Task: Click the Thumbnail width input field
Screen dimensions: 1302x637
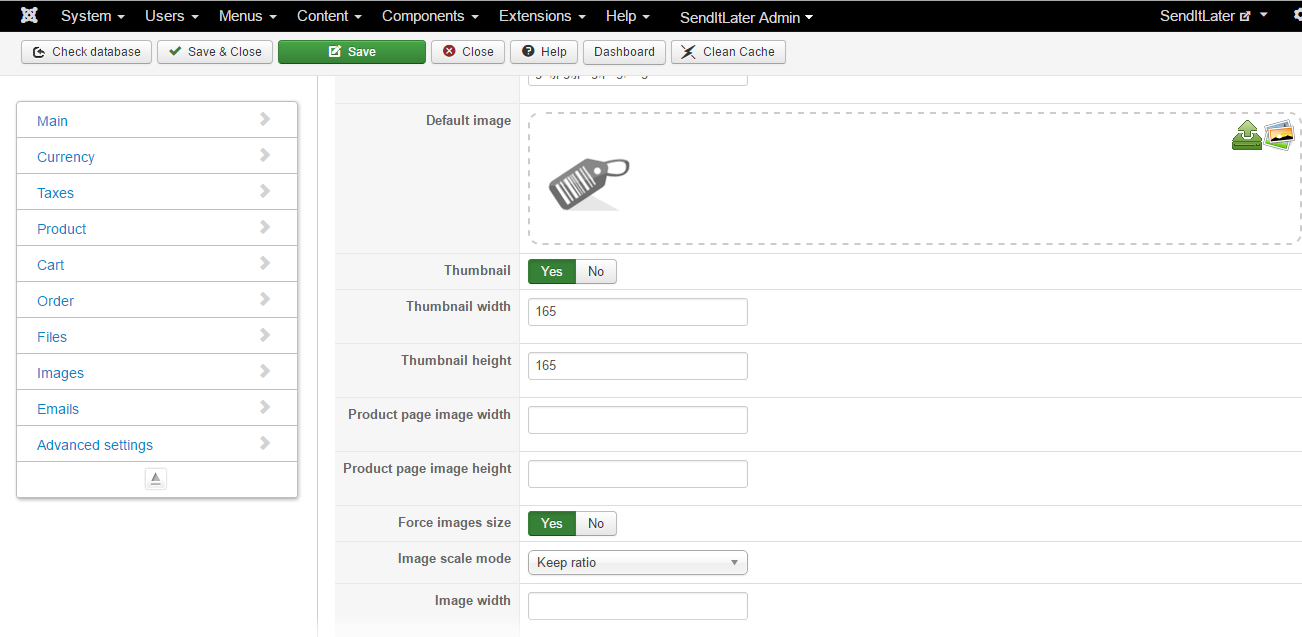Action: click(x=638, y=312)
